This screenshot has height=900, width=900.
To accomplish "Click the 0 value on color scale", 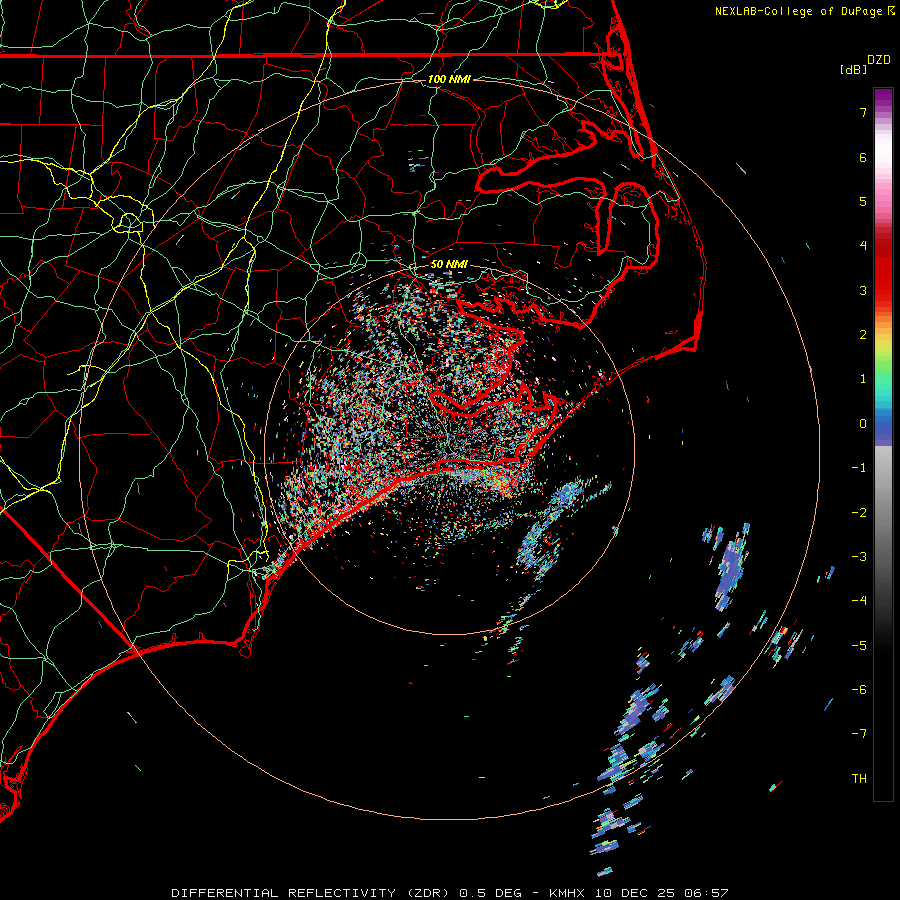I will click(x=863, y=424).
